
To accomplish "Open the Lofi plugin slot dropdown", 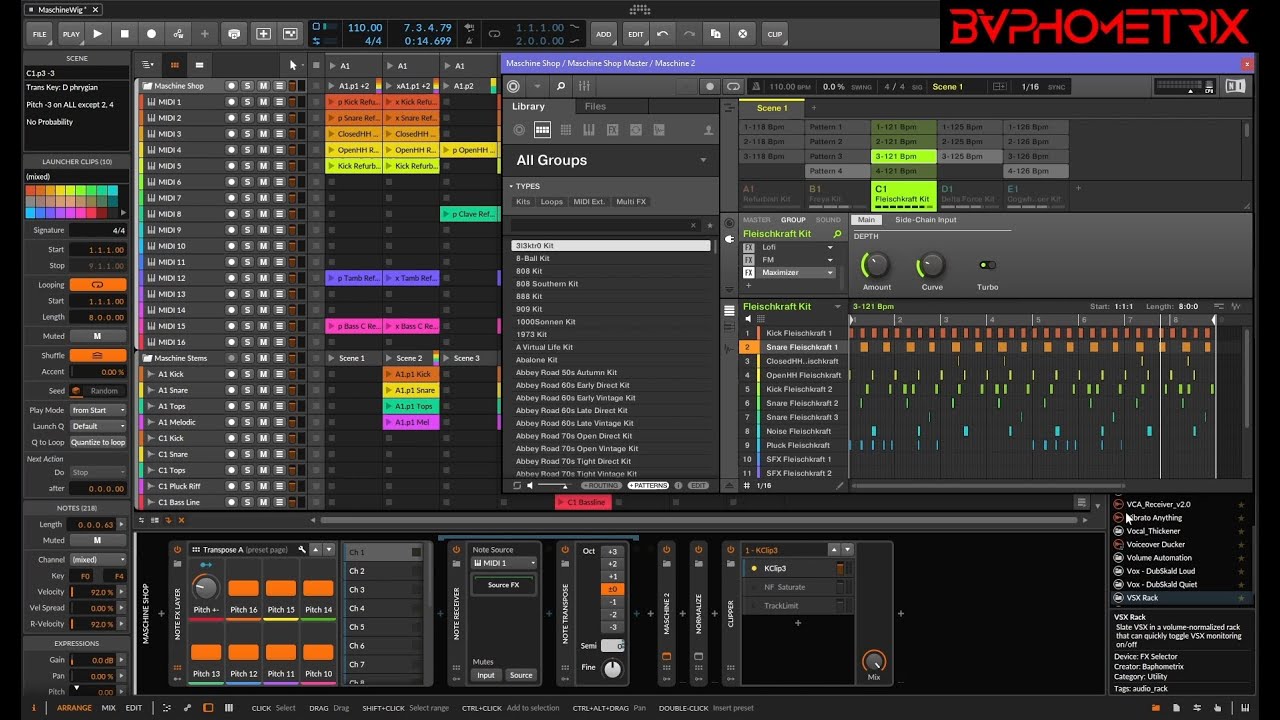I will point(829,247).
